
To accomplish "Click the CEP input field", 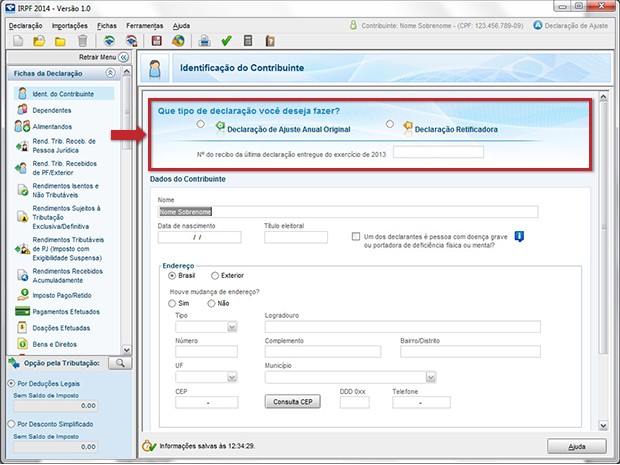I will pos(207,403).
